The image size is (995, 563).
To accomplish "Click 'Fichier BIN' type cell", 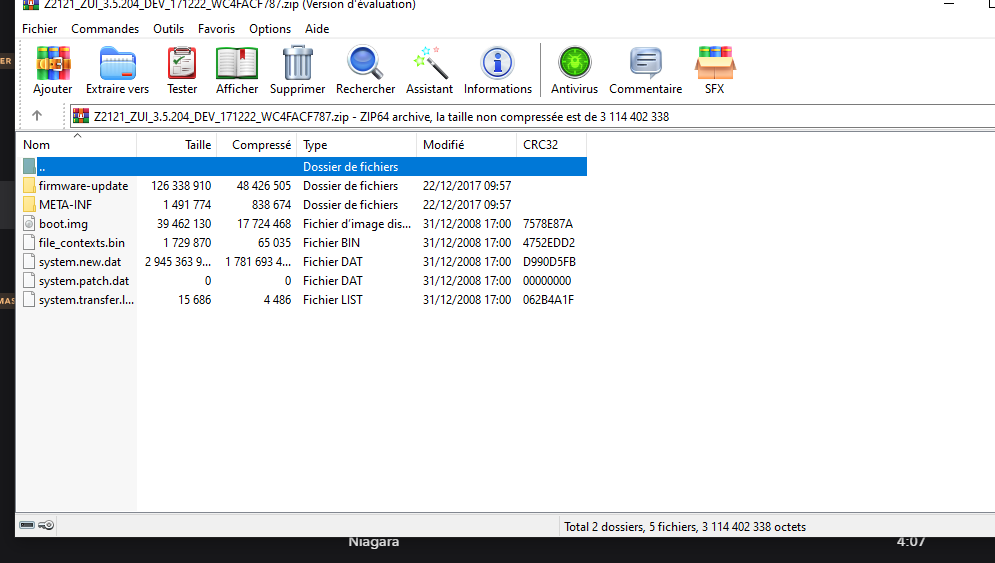I will (x=331, y=242).
